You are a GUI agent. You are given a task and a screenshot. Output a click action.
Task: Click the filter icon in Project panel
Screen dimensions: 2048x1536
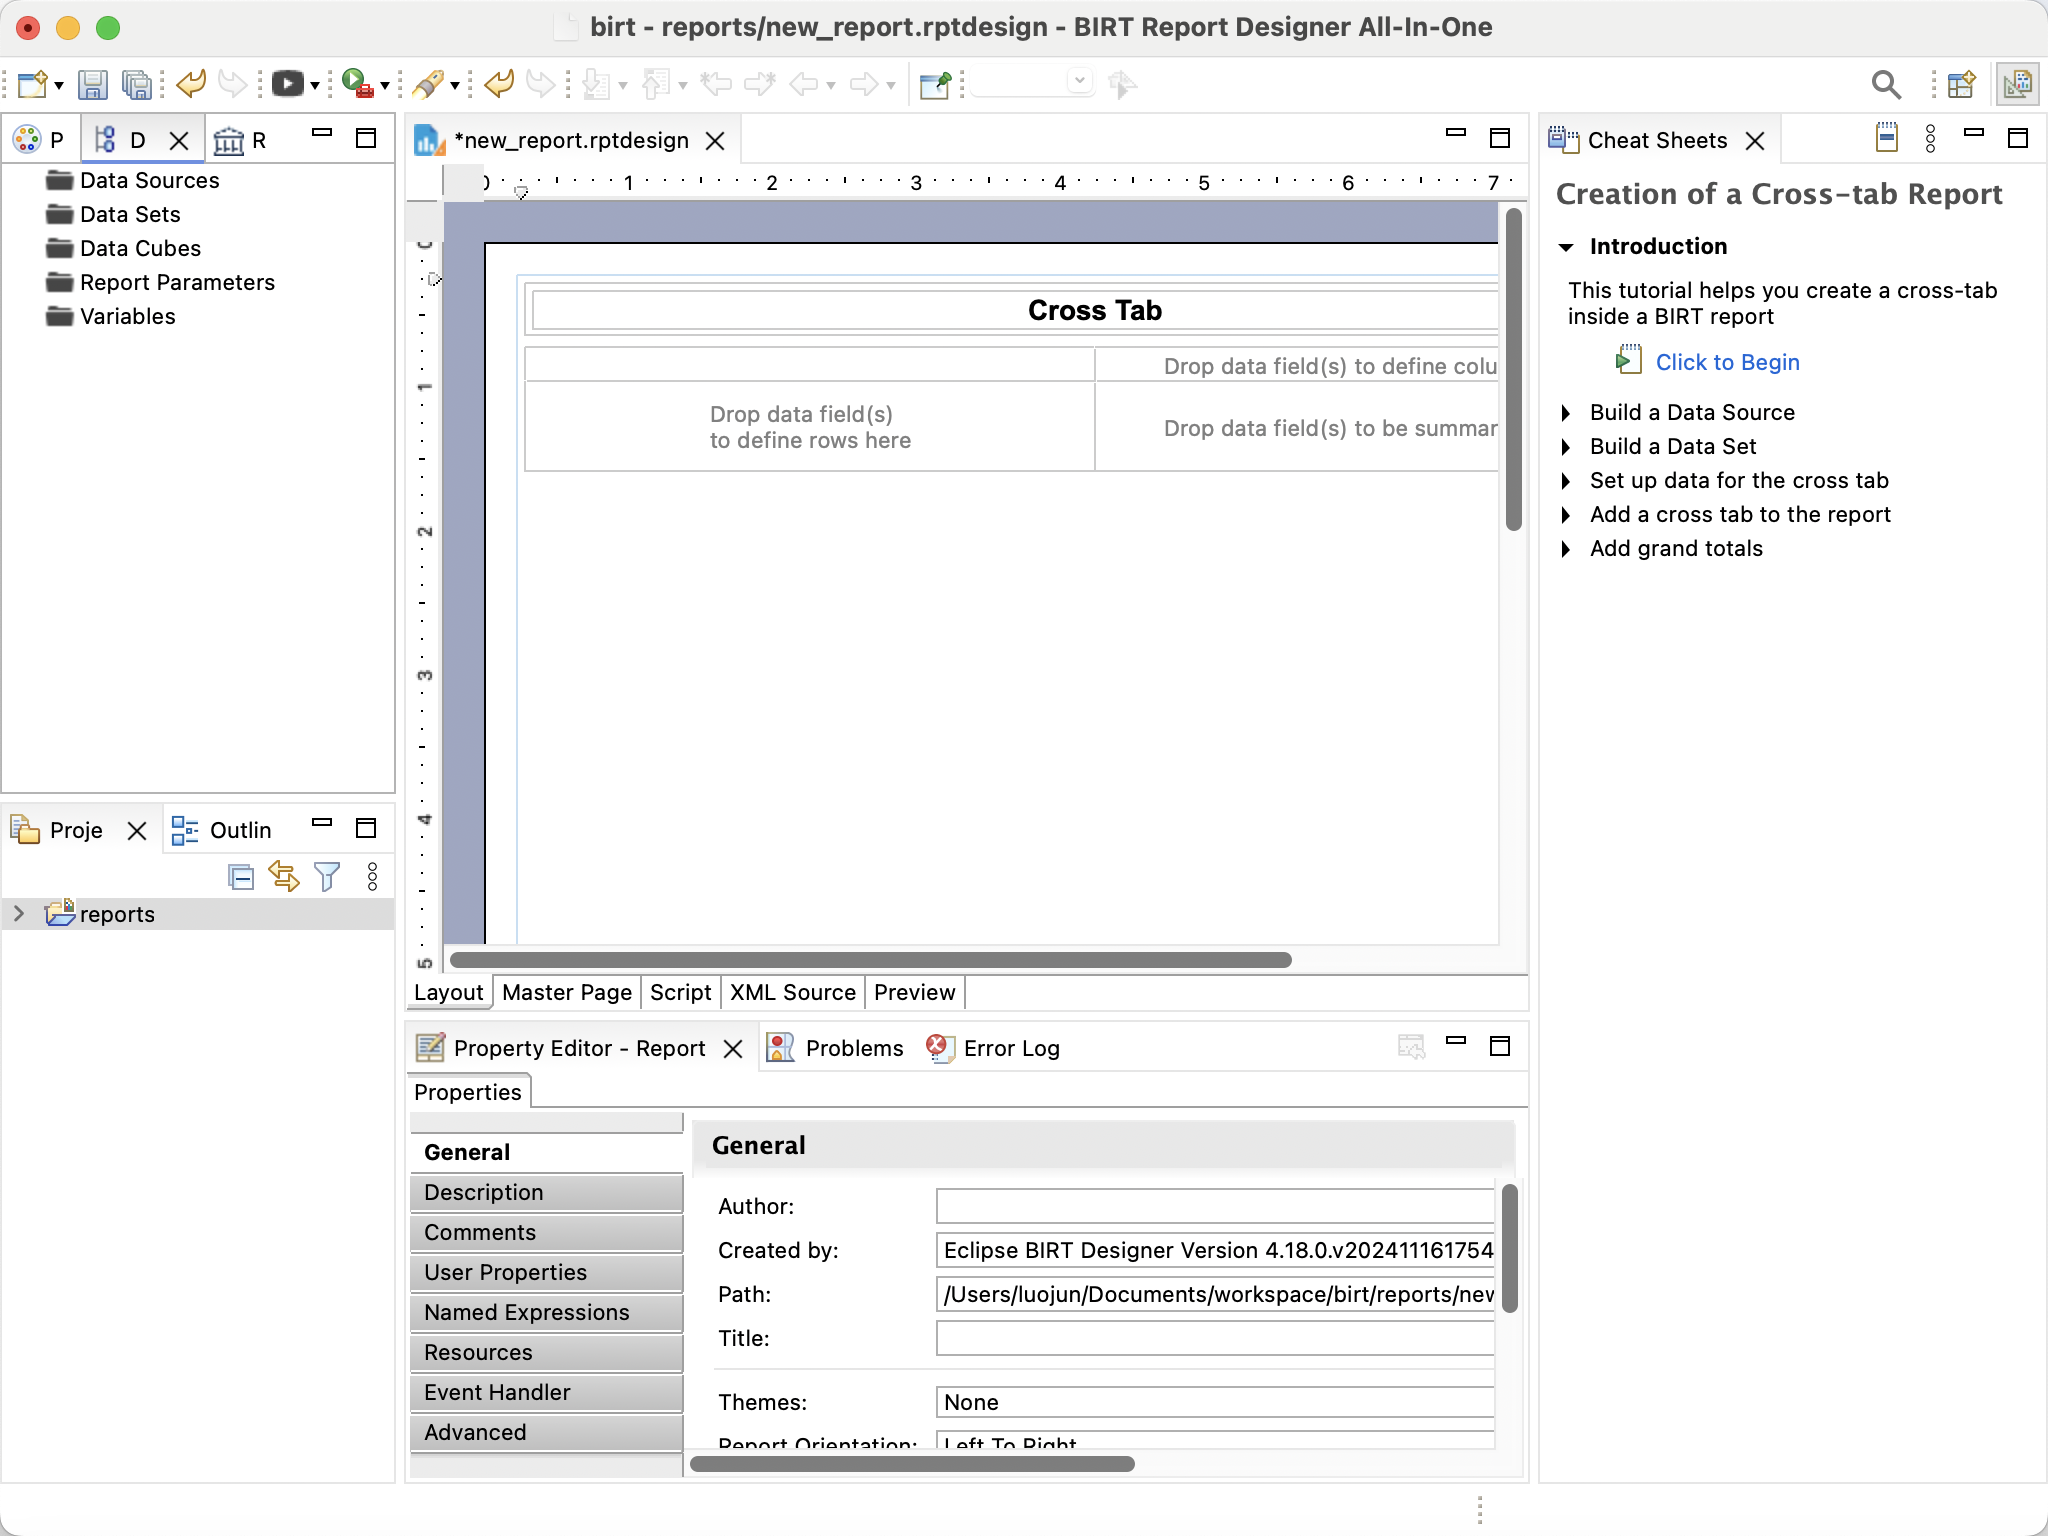(327, 877)
